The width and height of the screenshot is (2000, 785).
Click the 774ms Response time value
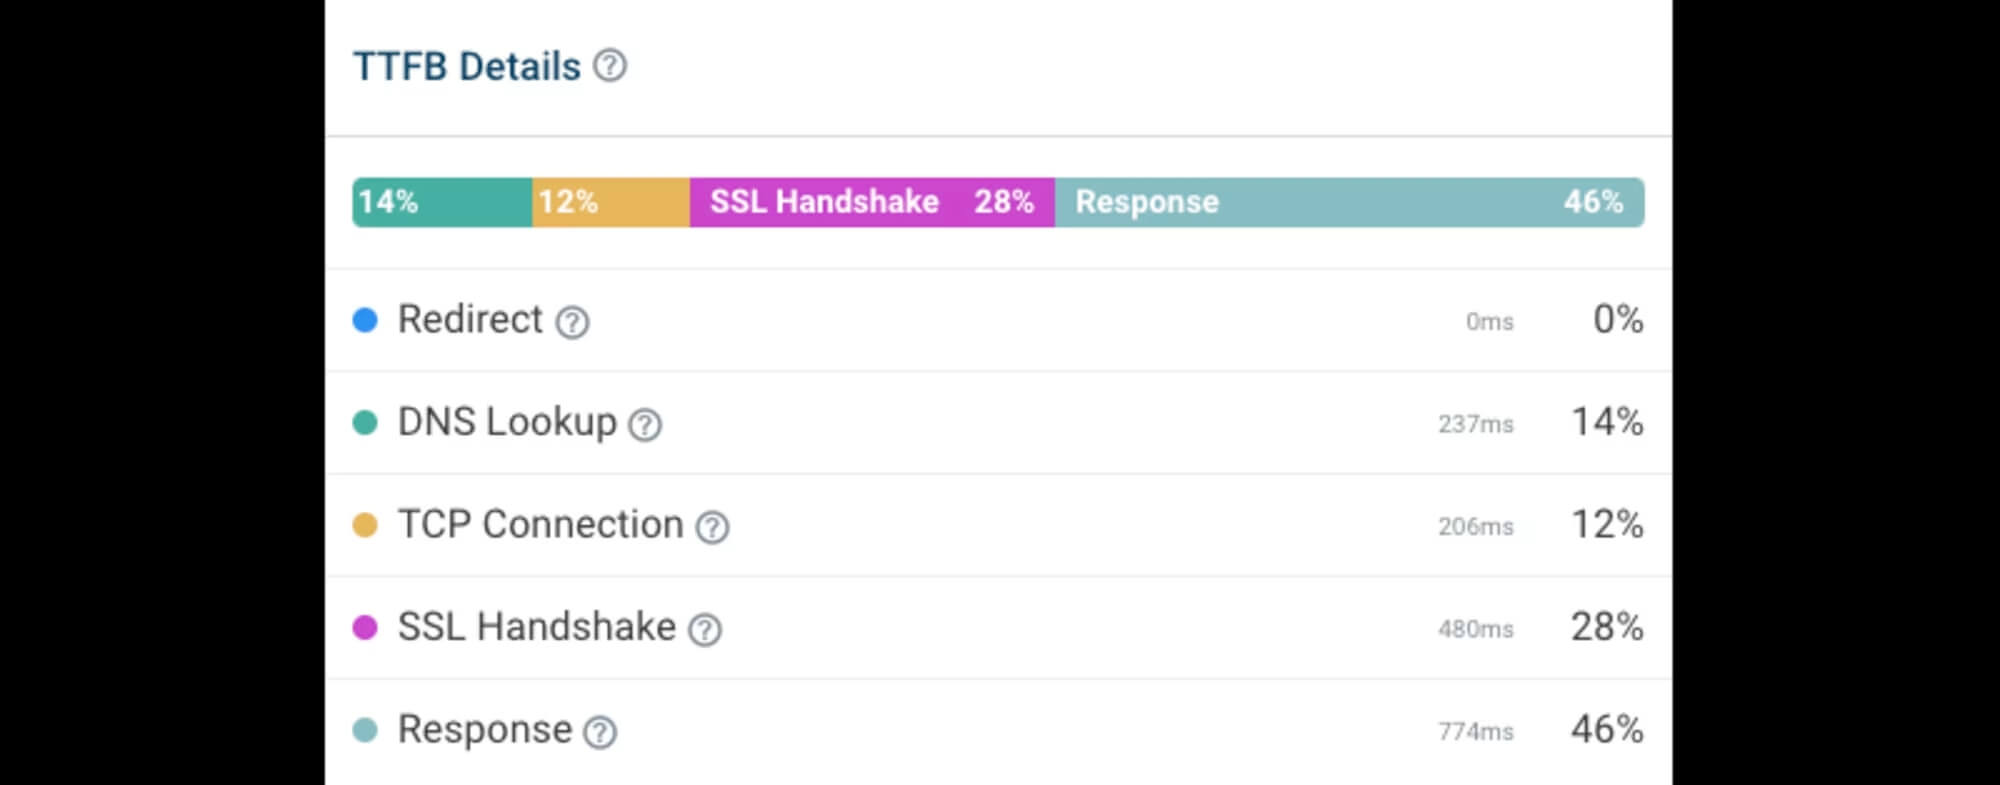tap(1476, 732)
